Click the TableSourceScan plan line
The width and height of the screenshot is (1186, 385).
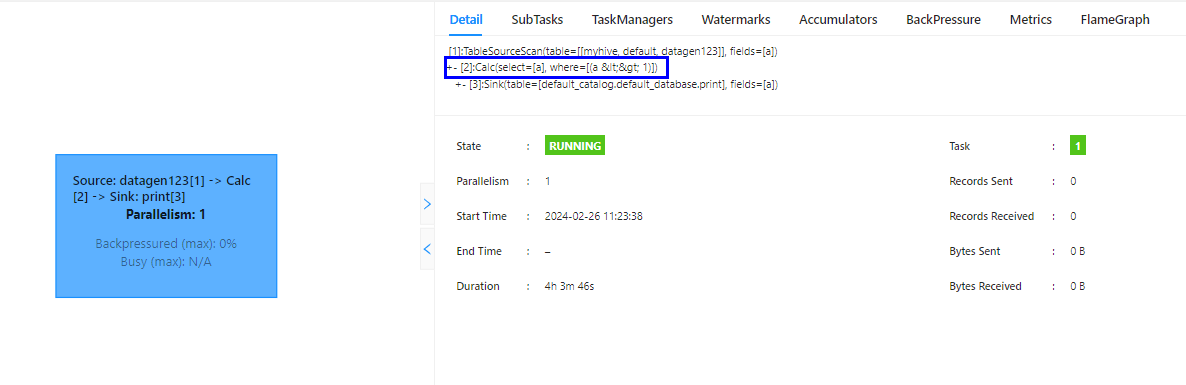(x=613, y=51)
